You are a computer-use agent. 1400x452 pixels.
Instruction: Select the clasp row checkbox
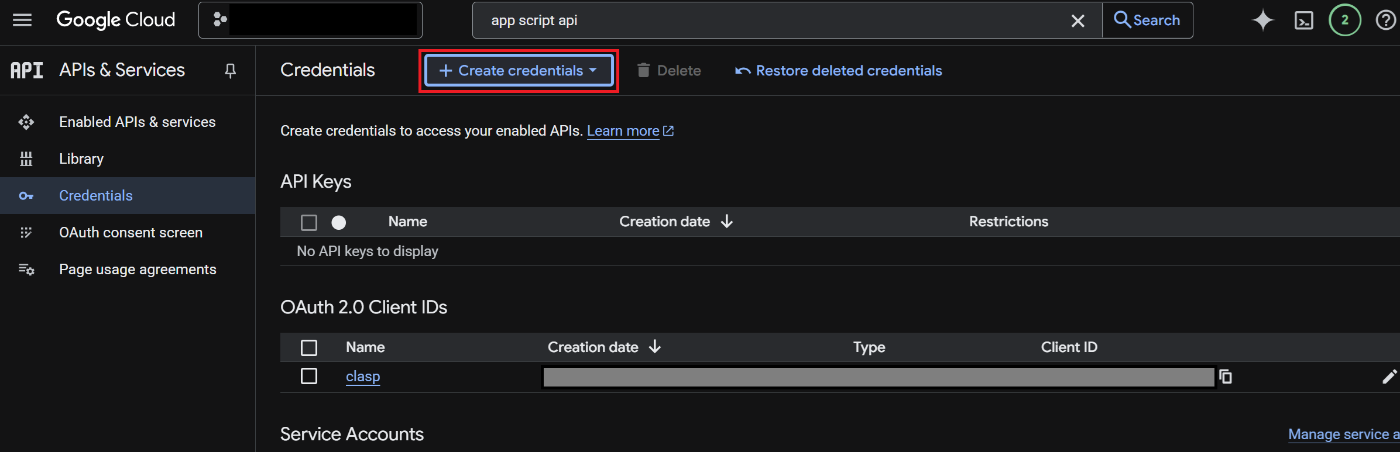pyautogui.click(x=309, y=377)
